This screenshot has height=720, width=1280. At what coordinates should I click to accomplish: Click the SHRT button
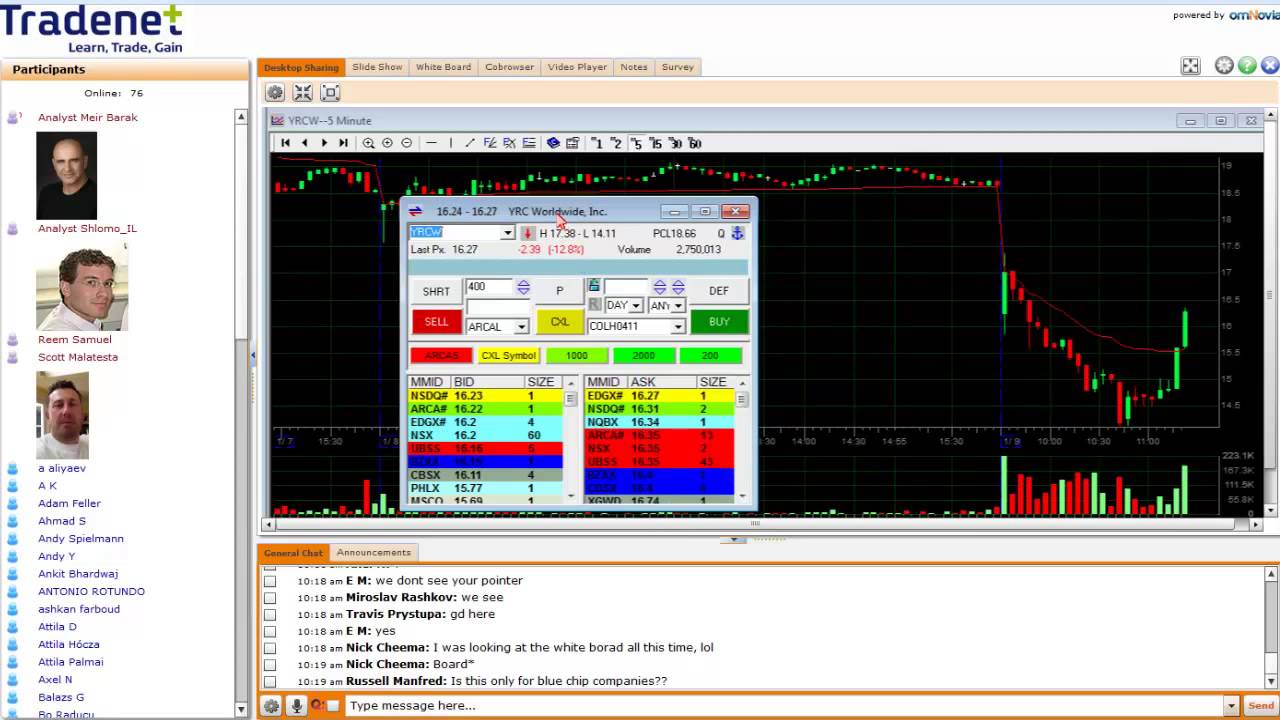click(x=436, y=291)
